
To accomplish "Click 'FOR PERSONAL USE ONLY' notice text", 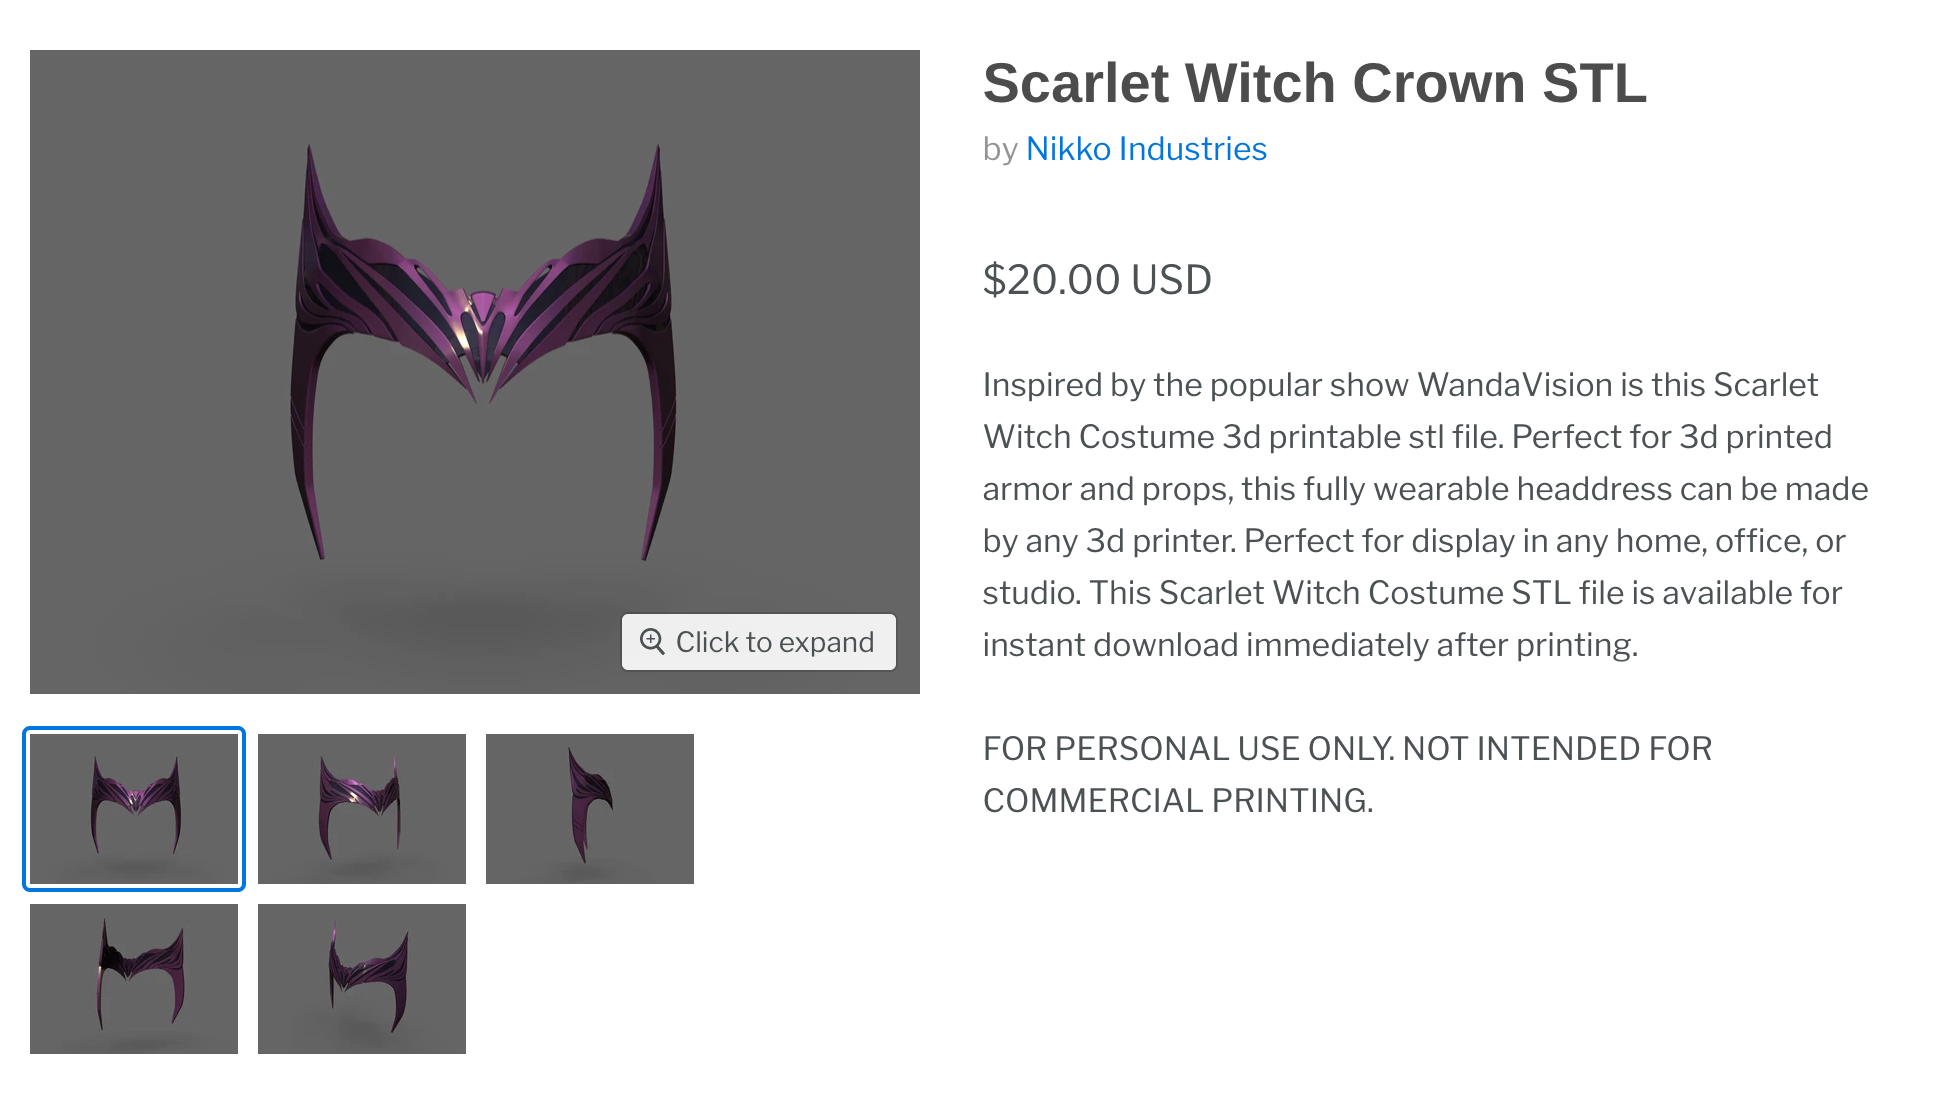I will [x=1188, y=749].
